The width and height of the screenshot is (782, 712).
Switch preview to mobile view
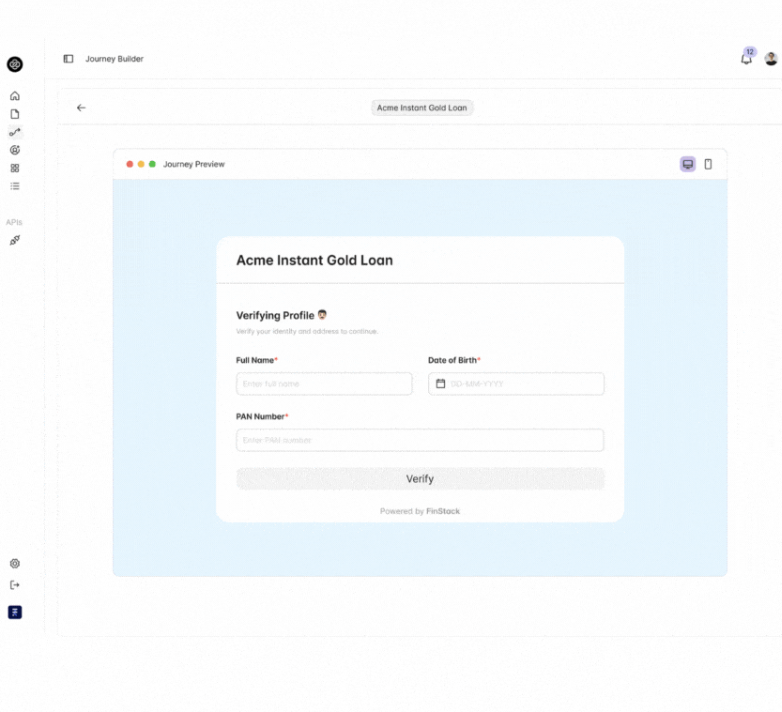(x=708, y=164)
